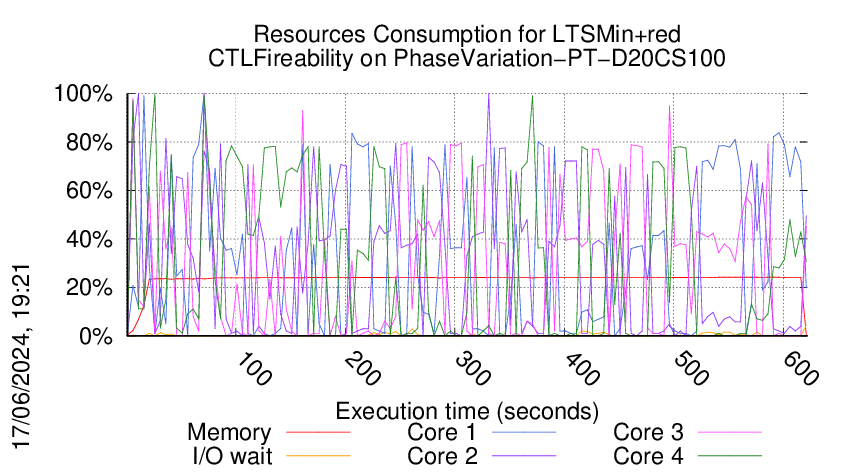
Task: Click the orange I/O wait legend line sample
Action: (x=318, y=456)
